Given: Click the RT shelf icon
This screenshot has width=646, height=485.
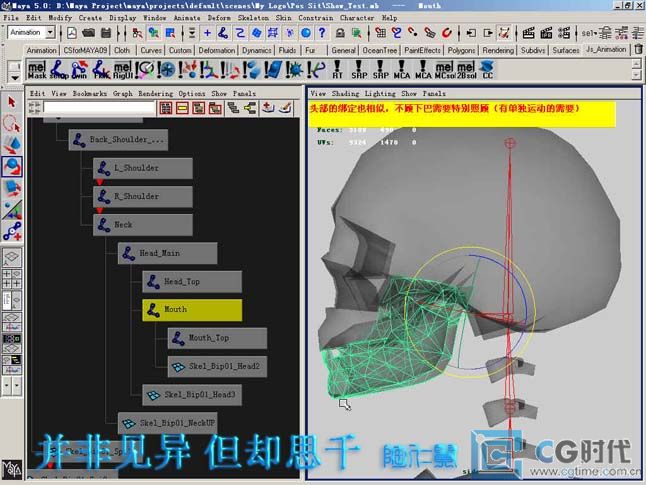Looking at the screenshot, I should [337, 70].
